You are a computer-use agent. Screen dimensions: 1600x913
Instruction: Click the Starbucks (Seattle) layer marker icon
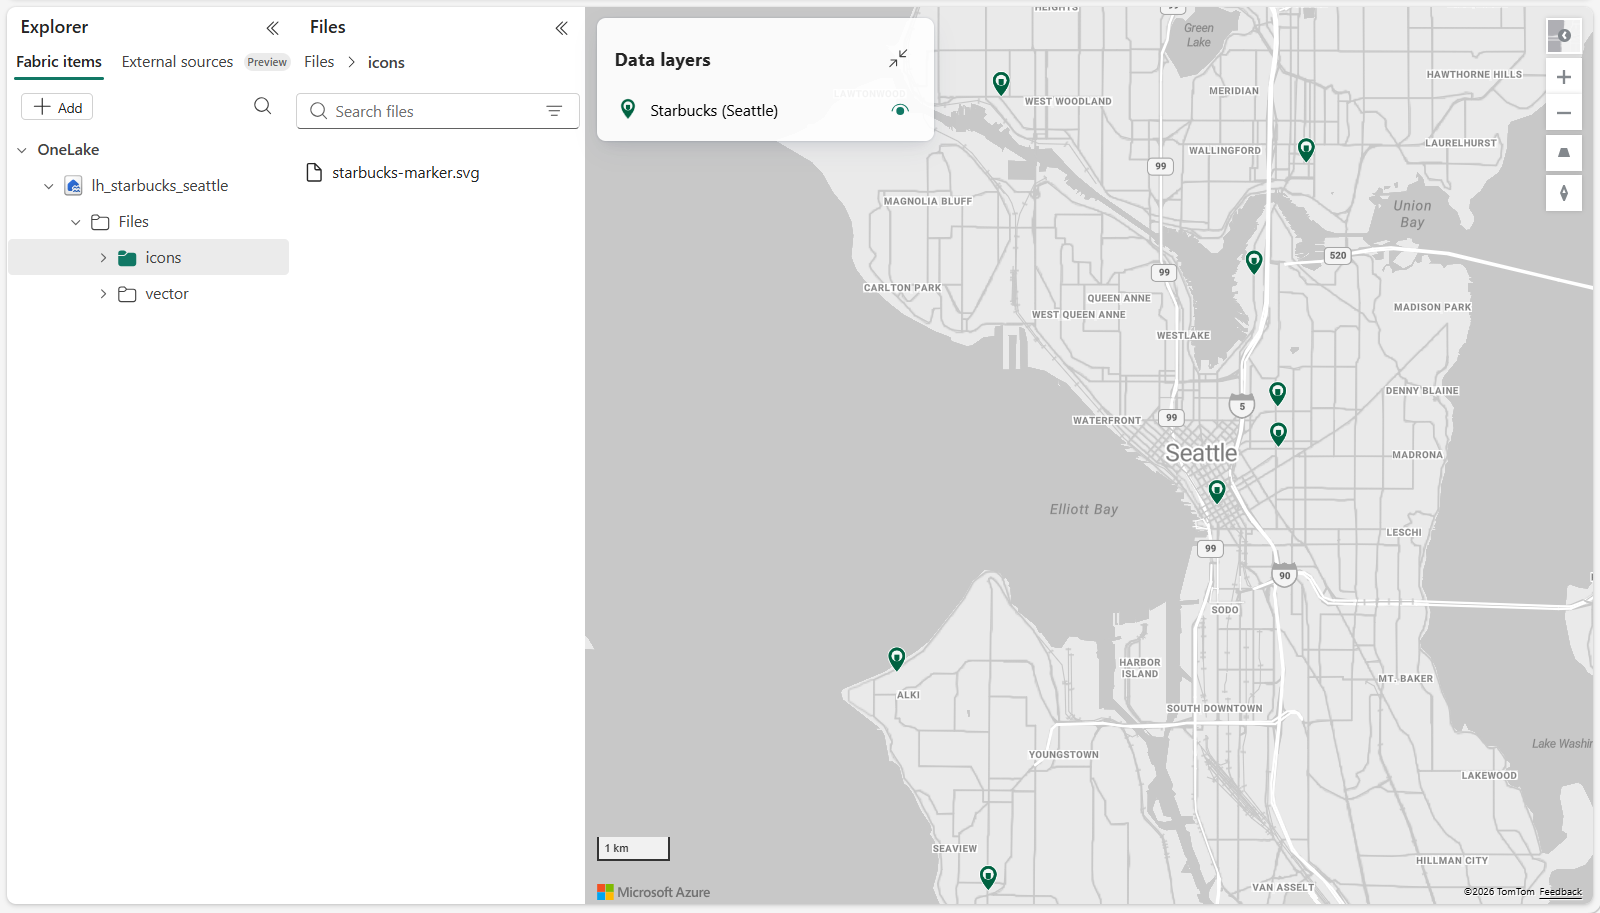628,109
